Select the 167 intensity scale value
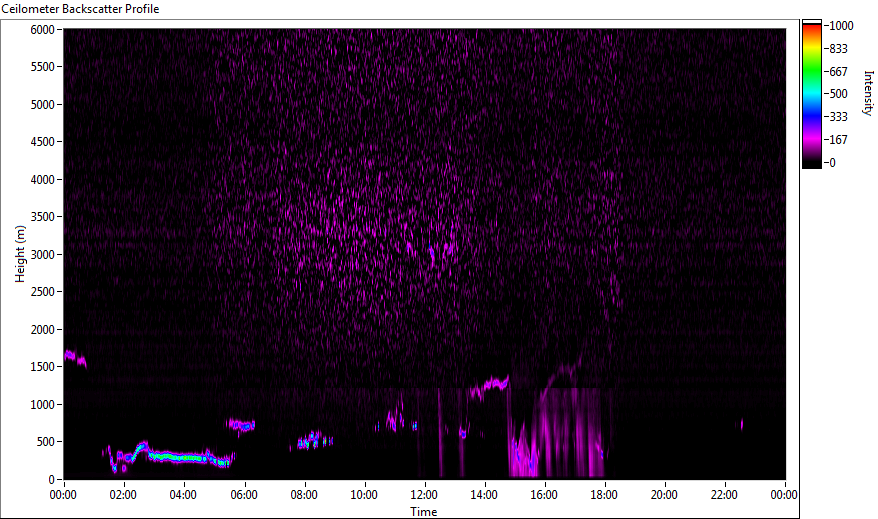The height and width of the screenshot is (519, 878). (838, 140)
